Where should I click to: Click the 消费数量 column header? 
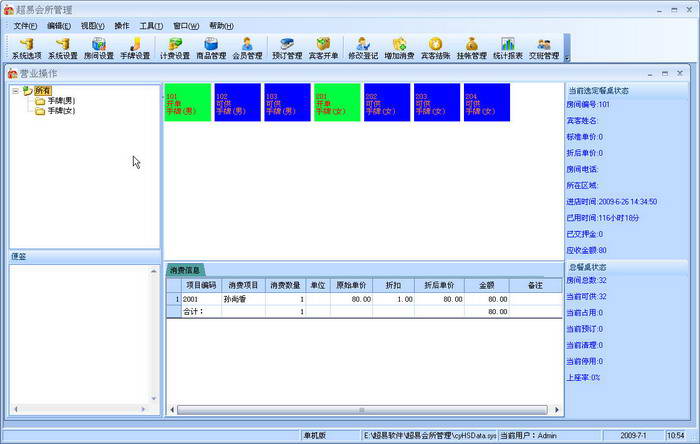[x=286, y=285]
